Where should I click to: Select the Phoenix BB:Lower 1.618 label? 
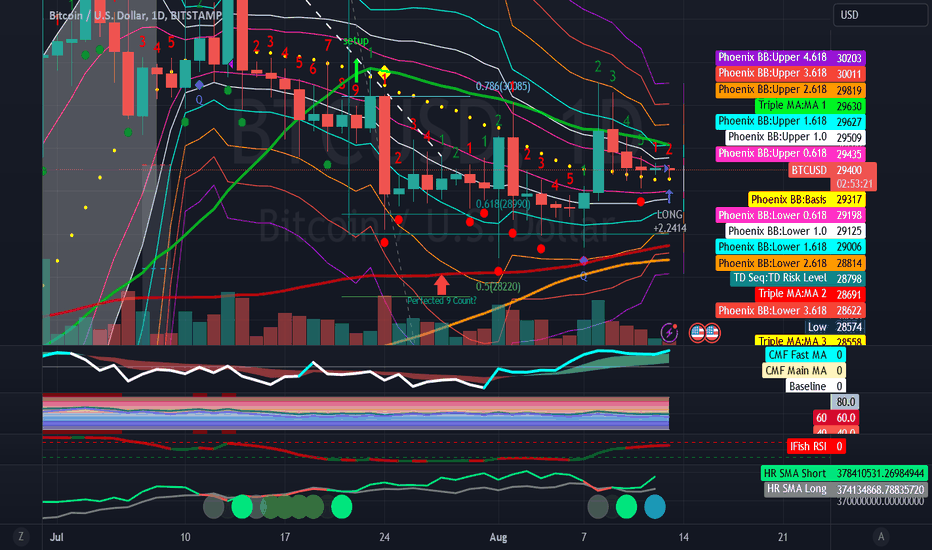click(x=790, y=247)
